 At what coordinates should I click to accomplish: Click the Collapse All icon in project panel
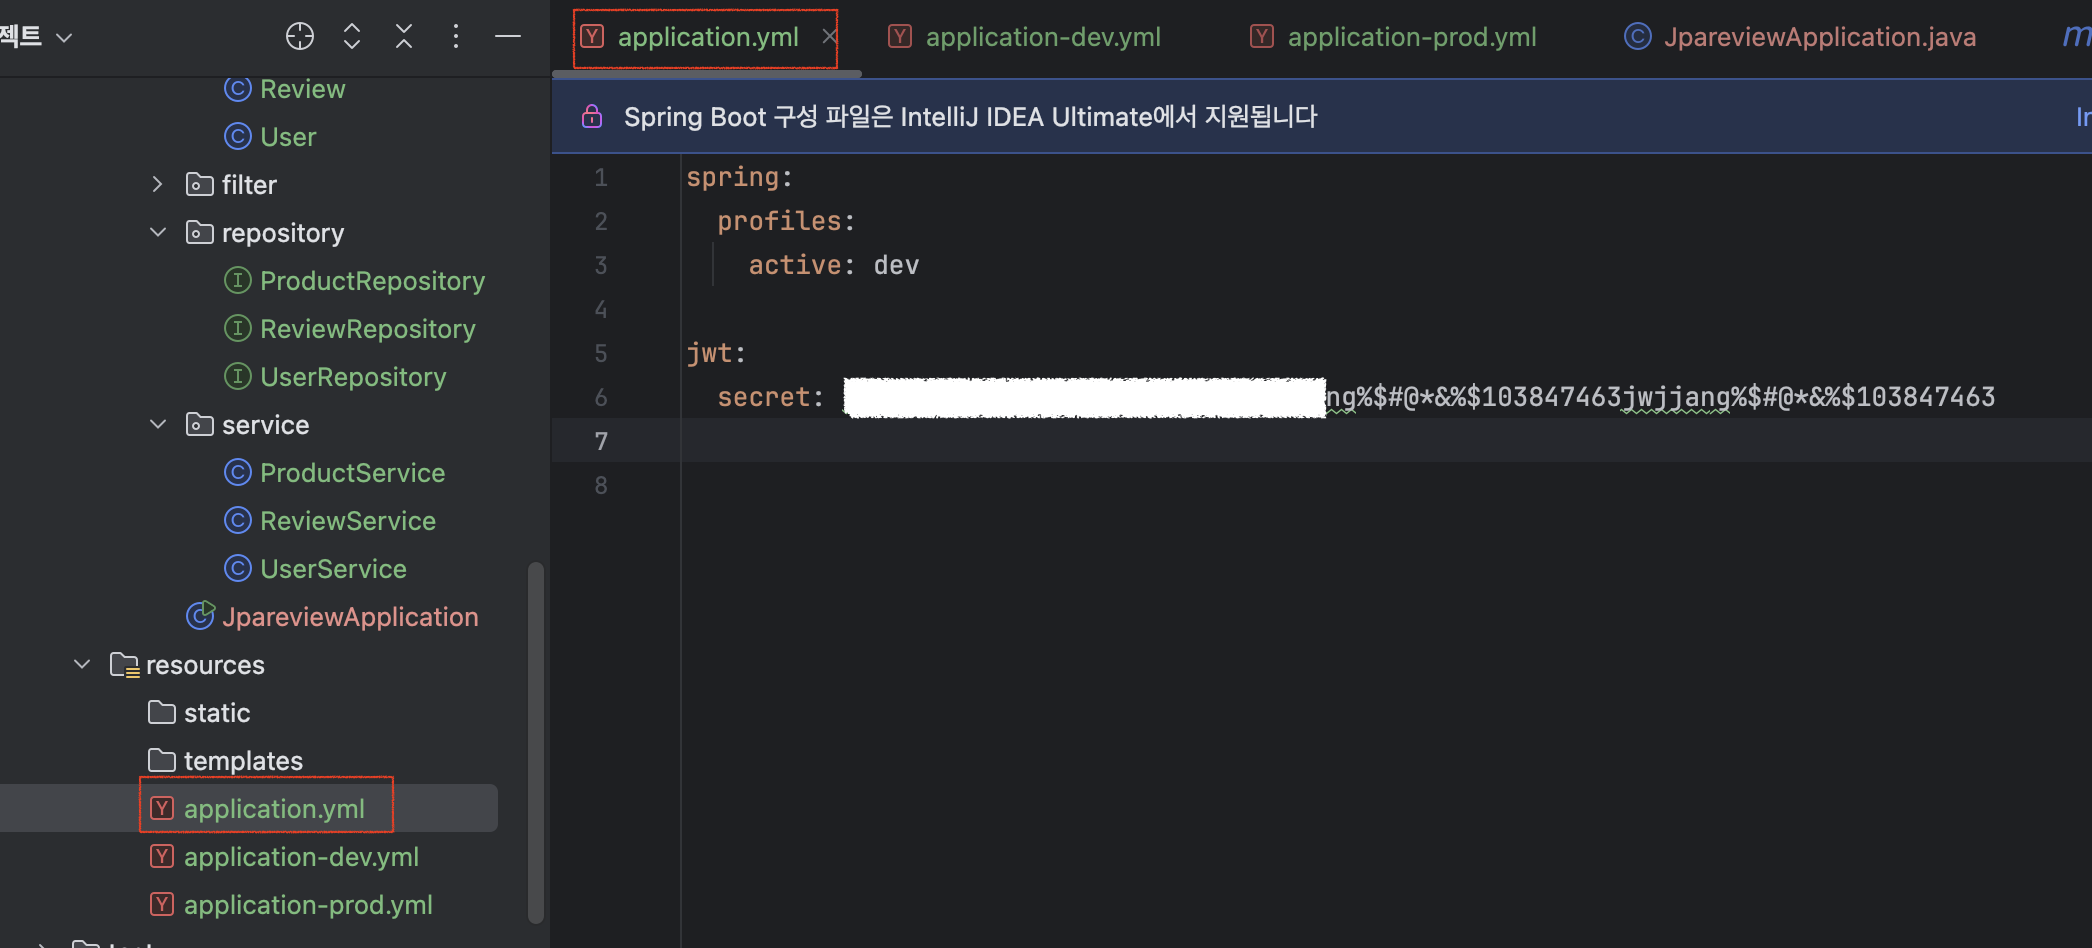404,37
